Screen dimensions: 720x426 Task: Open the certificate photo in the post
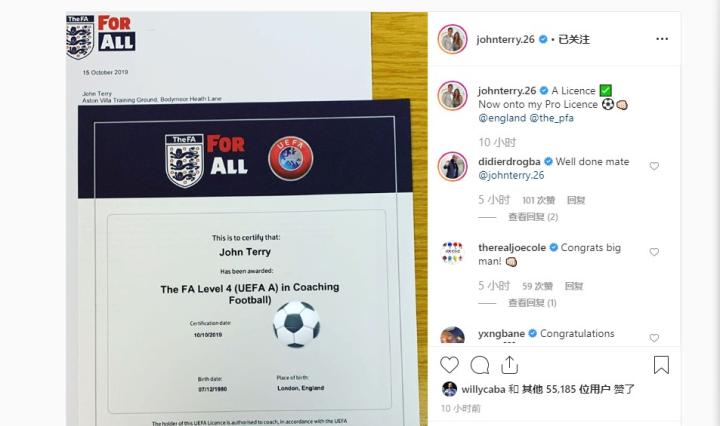click(x=247, y=219)
